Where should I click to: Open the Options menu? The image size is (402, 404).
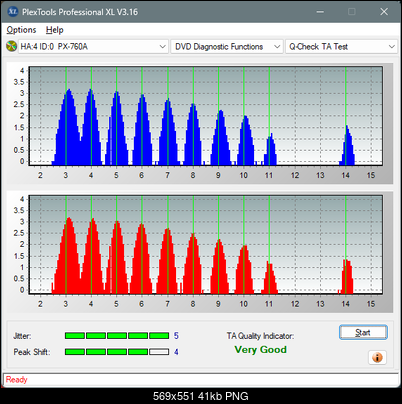point(21,30)
